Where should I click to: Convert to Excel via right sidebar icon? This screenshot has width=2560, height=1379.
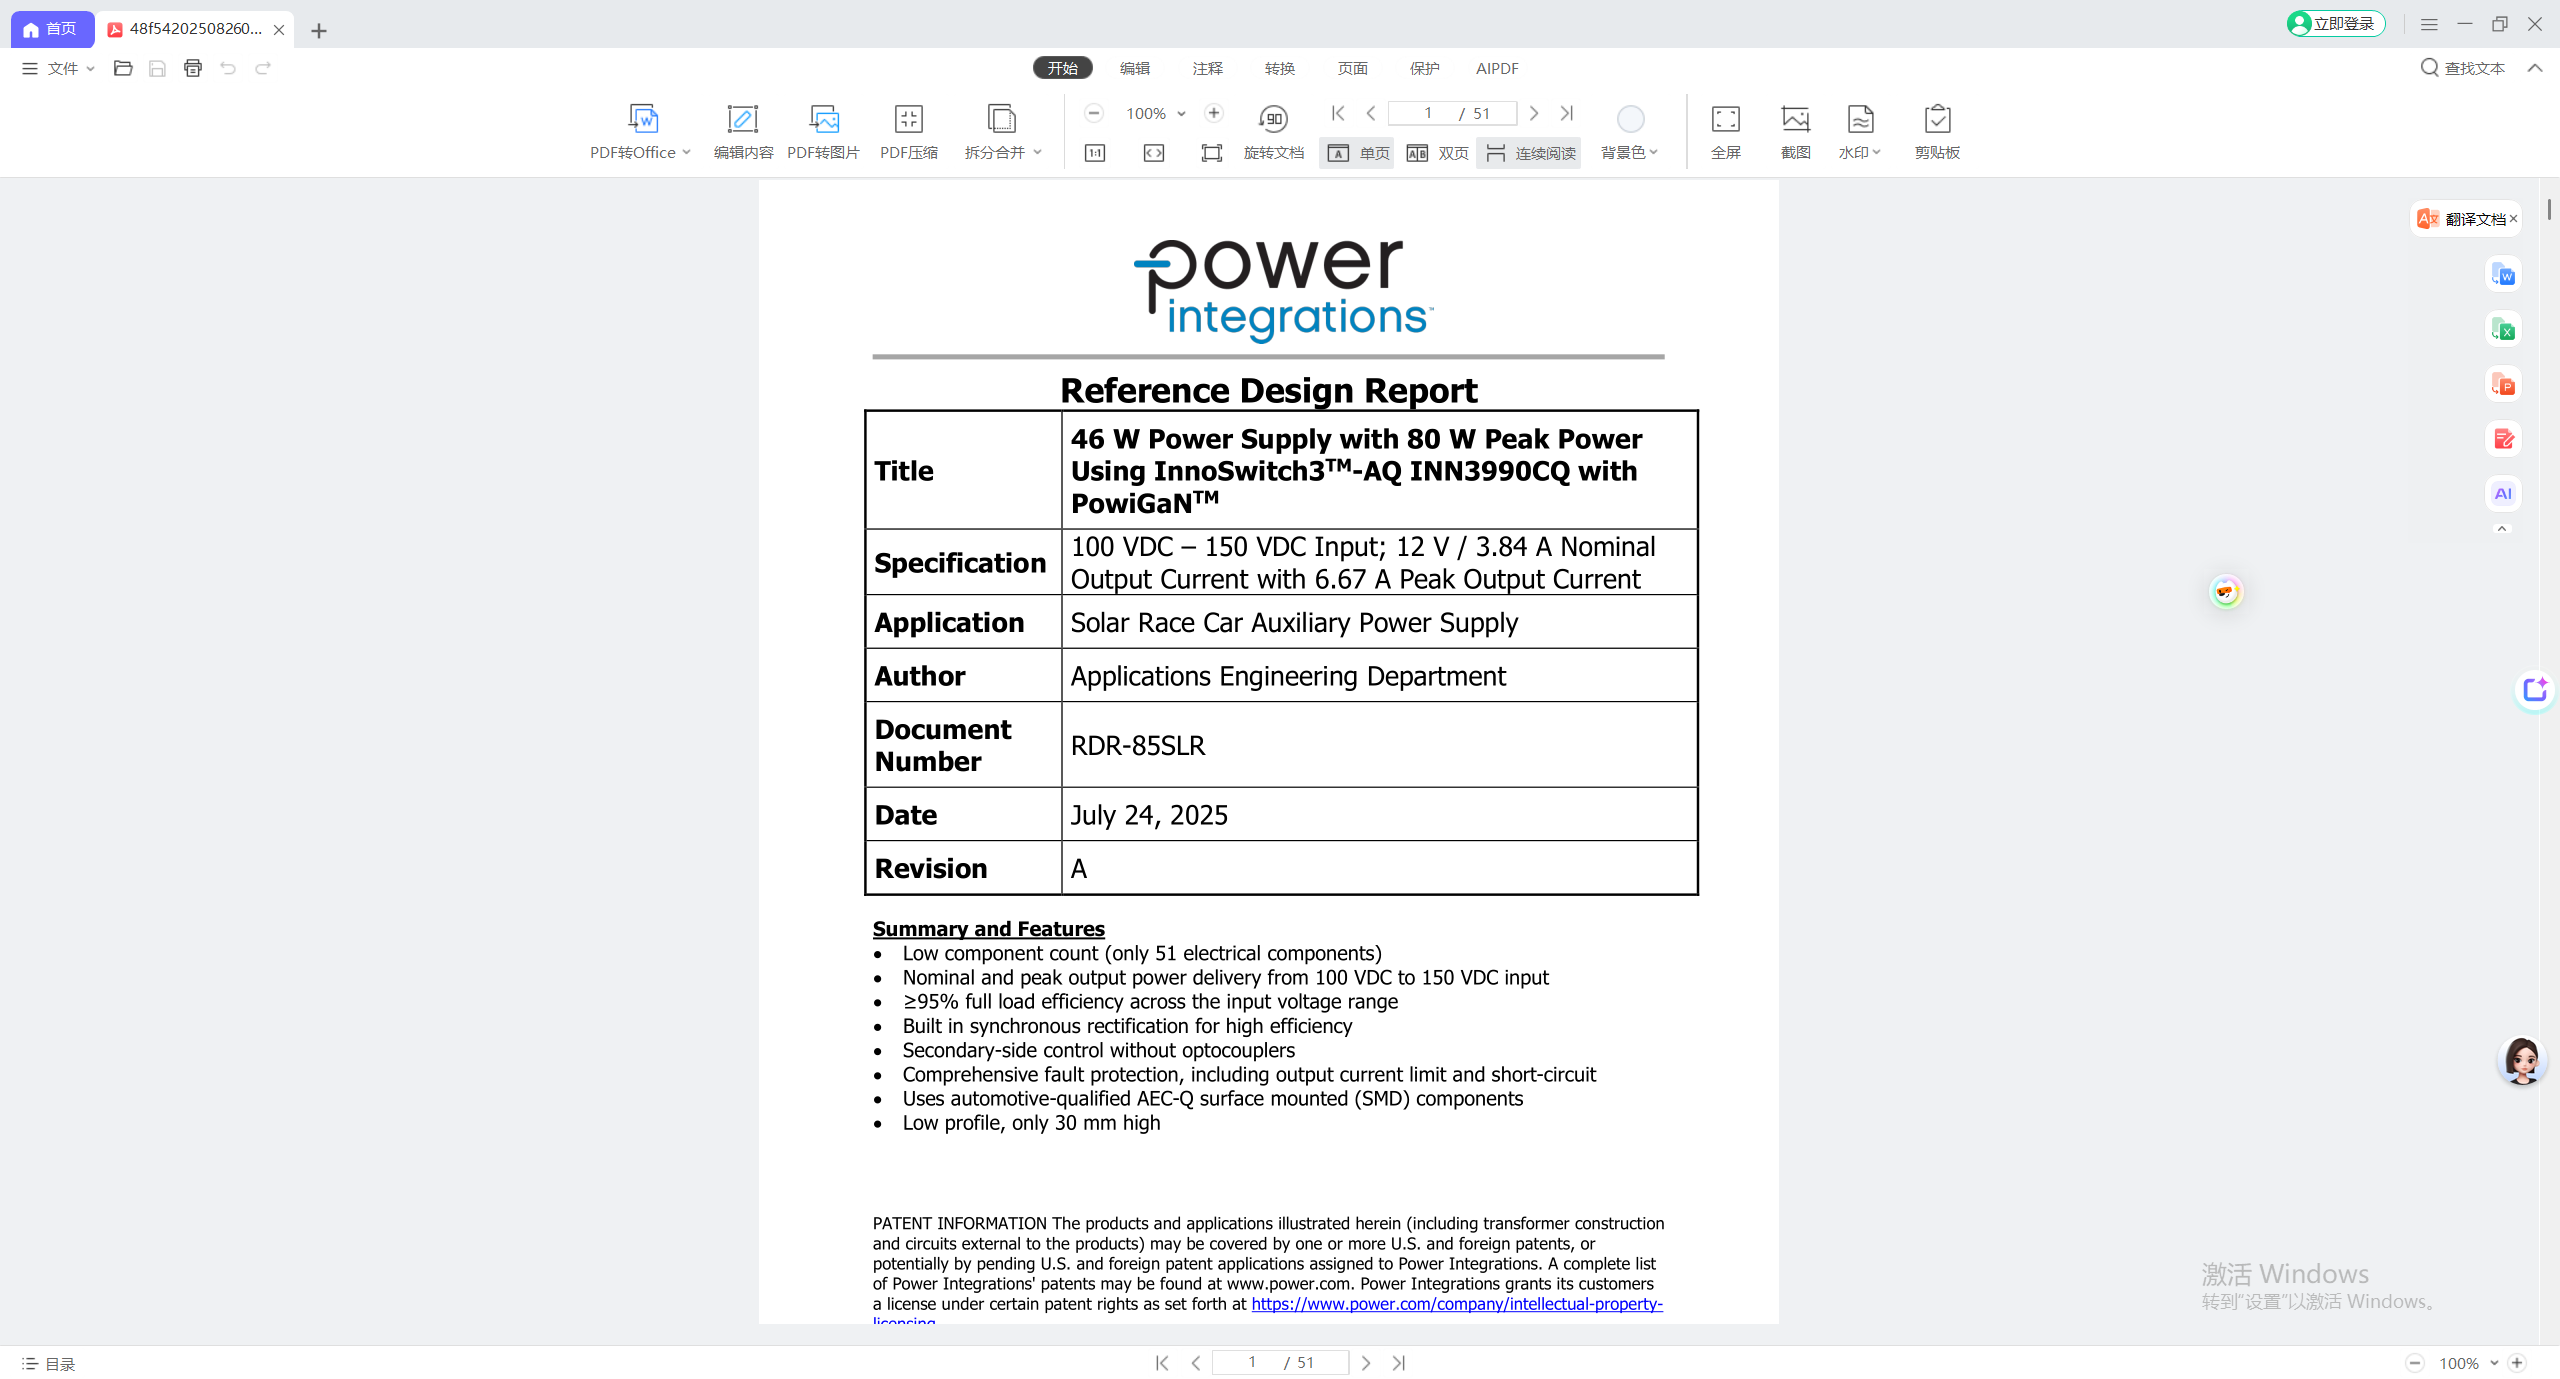click(x=2503, y=329)
